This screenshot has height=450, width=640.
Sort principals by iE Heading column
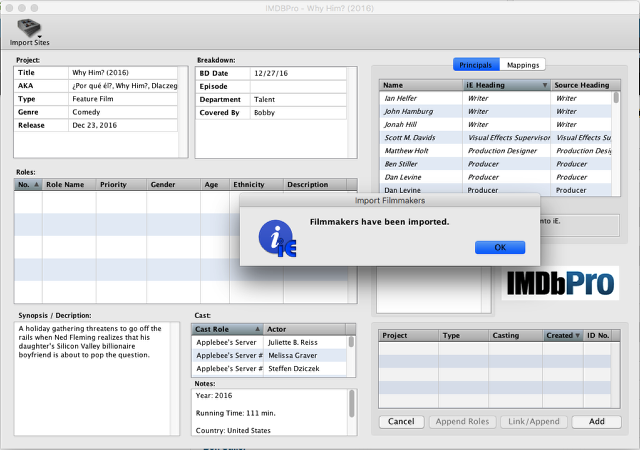[x=507, y=85]
